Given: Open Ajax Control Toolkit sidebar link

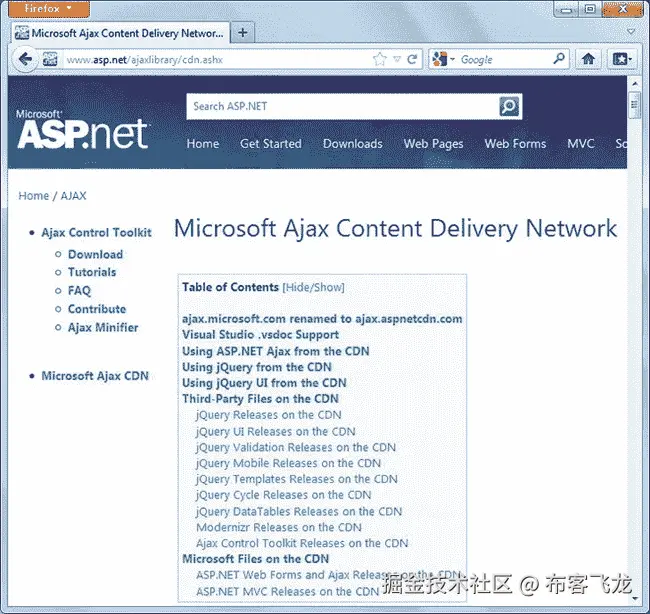Looking at the screenshot, I should [x=96, y=233].
